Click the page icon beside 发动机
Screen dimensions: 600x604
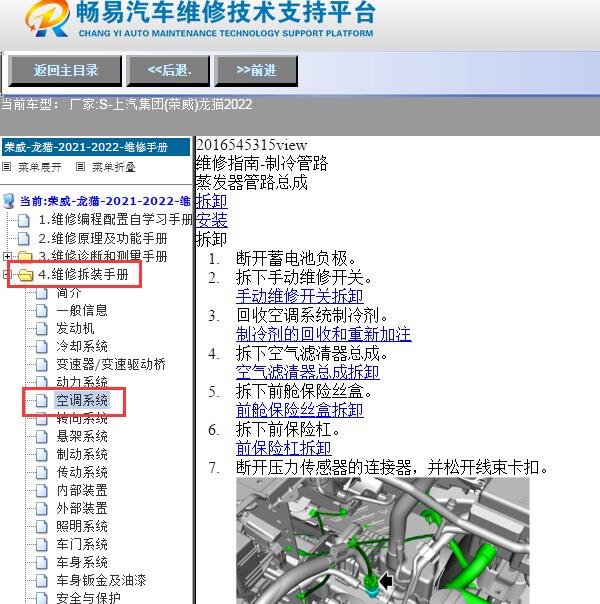tap(42, 329)
